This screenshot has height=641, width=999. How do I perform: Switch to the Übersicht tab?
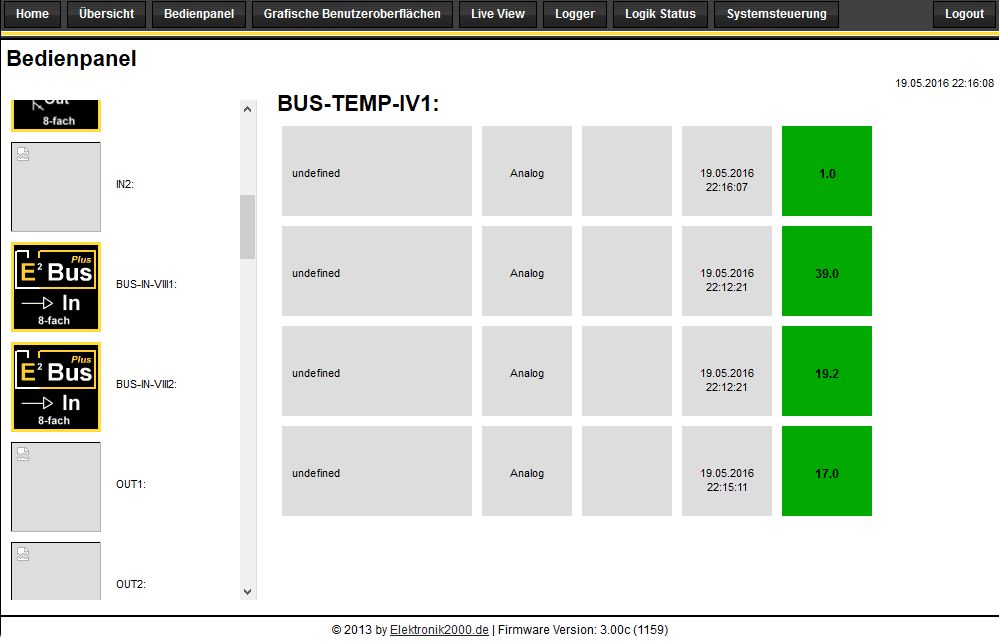pos(107,14)
